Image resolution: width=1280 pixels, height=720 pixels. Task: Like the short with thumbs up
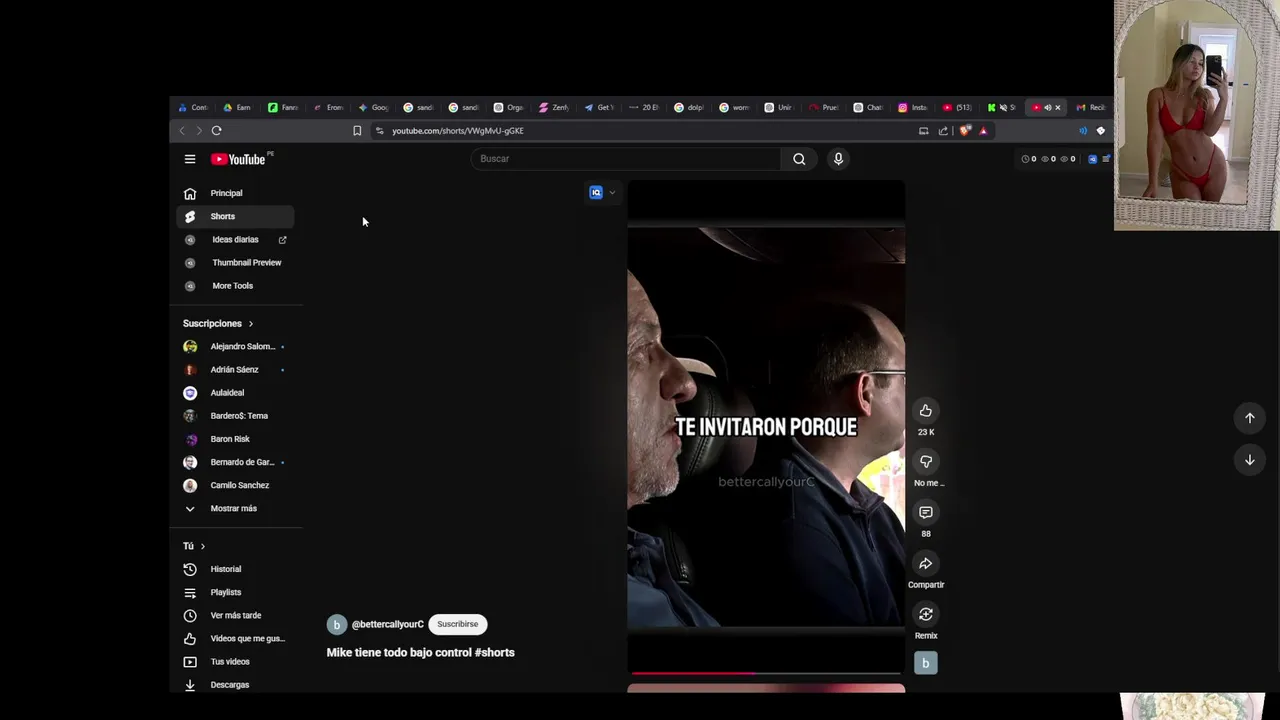pyautogui.click(x=926, y=410)
